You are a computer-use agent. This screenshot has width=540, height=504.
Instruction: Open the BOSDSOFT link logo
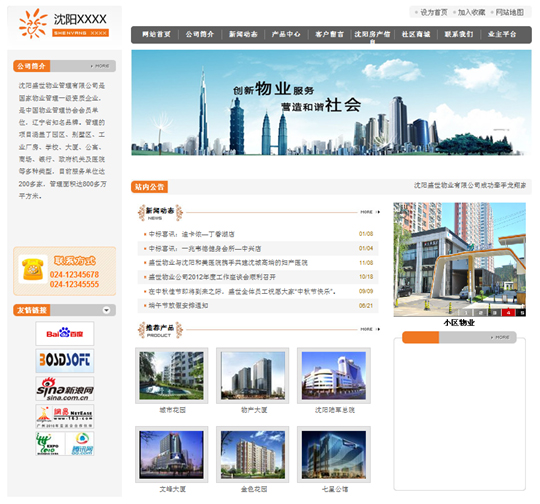click(65, 360)
